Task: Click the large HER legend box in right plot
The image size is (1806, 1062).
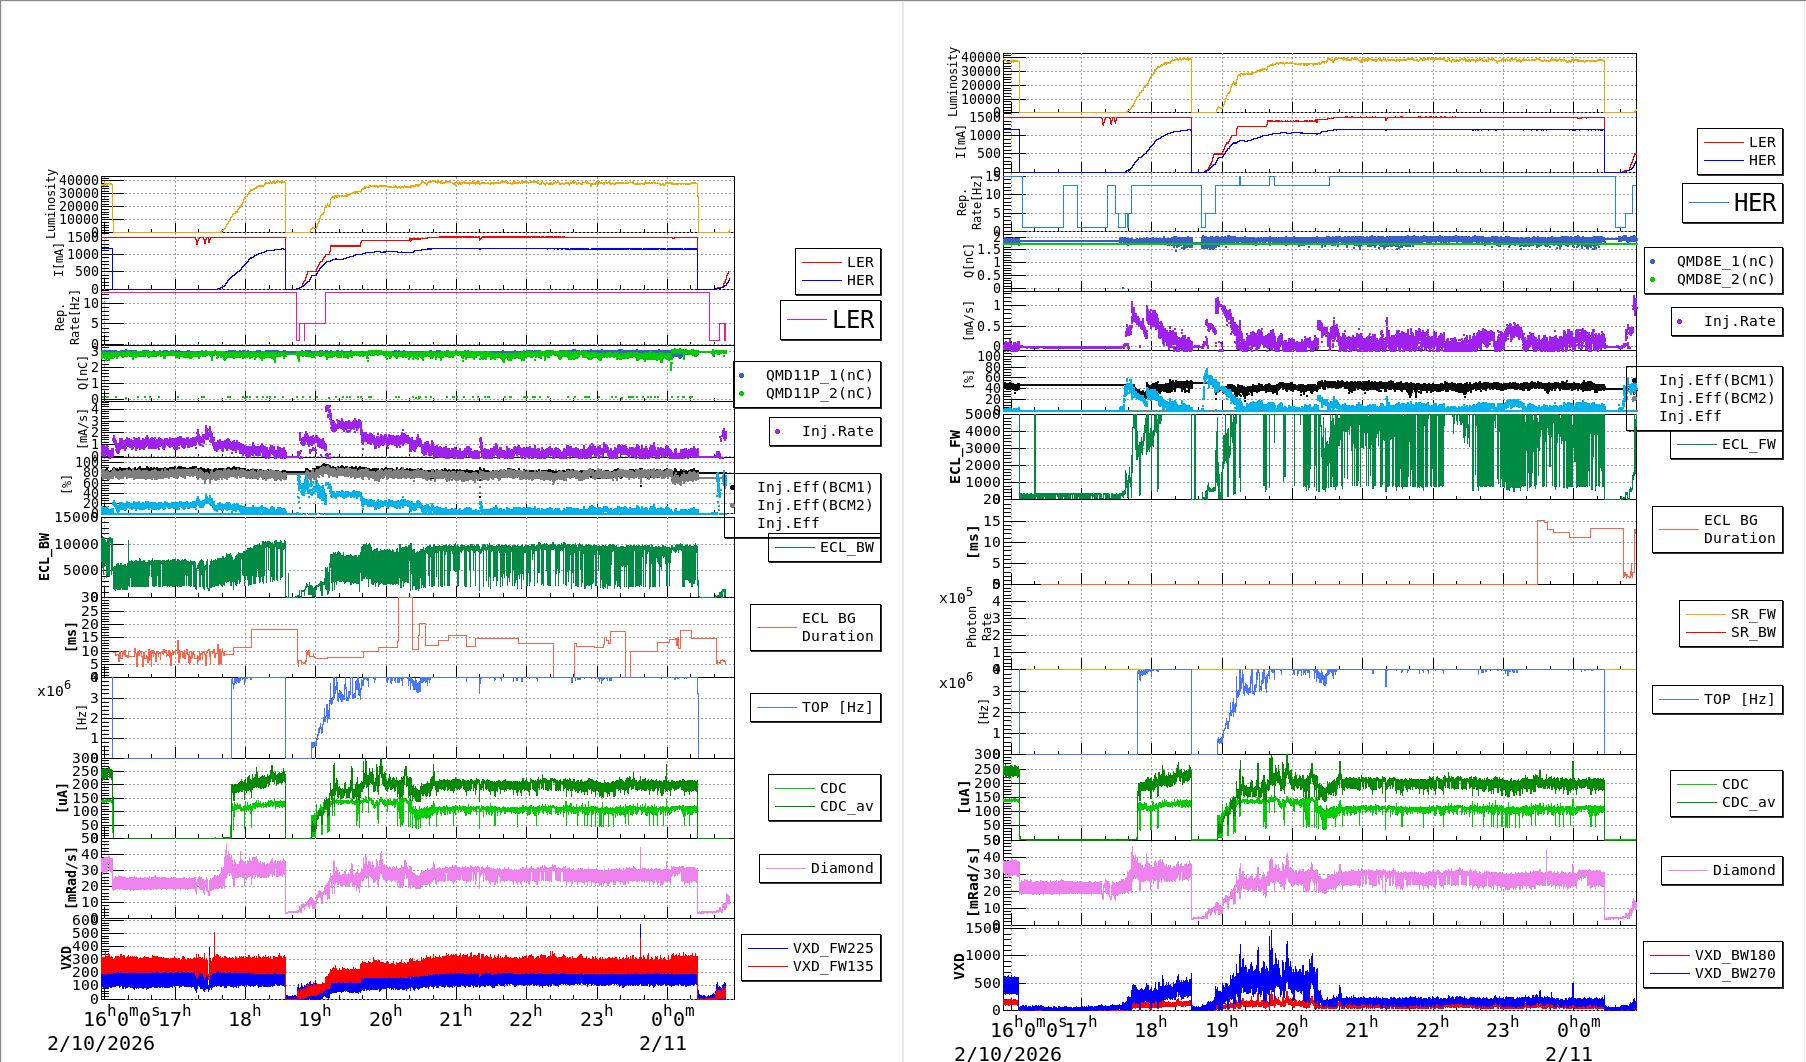Action: [1733, 203]
